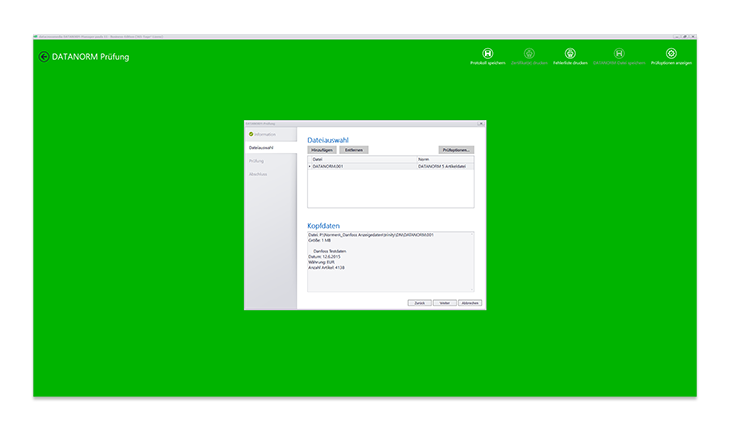
Task: Click the Kopfdaten file path line
Action: tap(371, 235)
